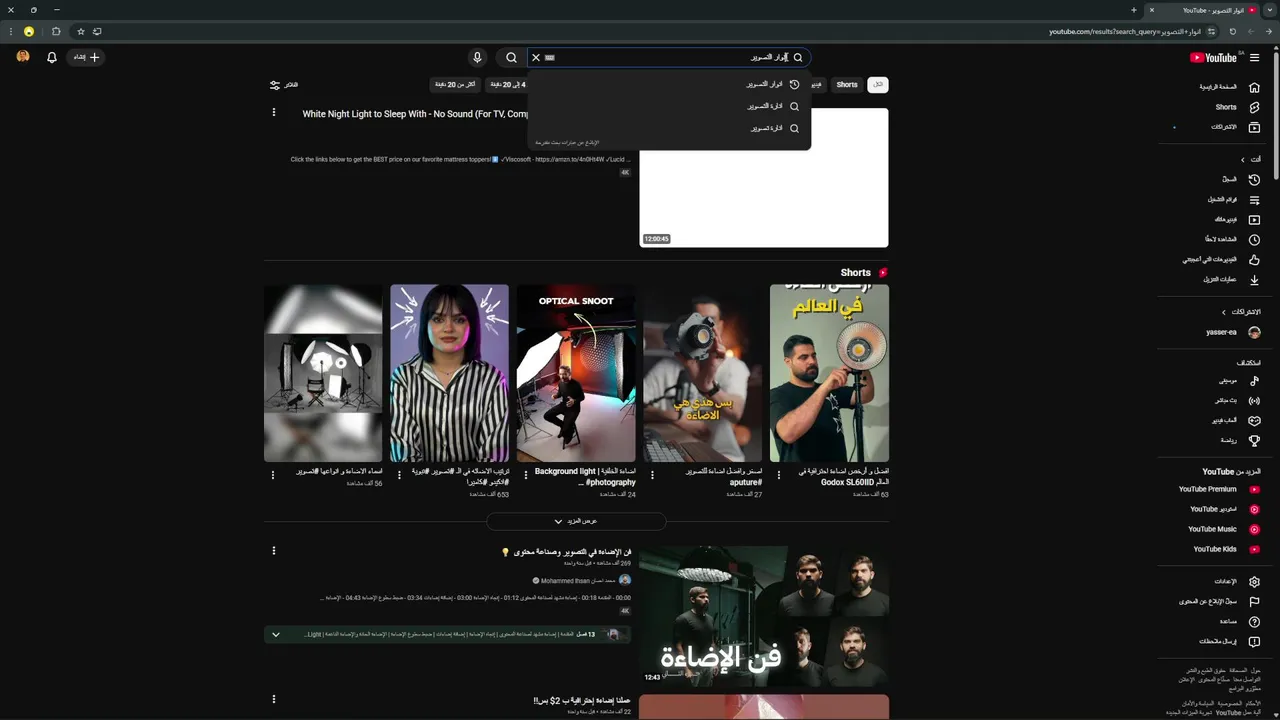Open options for art of lighting video
1280x720 pixels.
pyautogui.click(x=273, y=550)
